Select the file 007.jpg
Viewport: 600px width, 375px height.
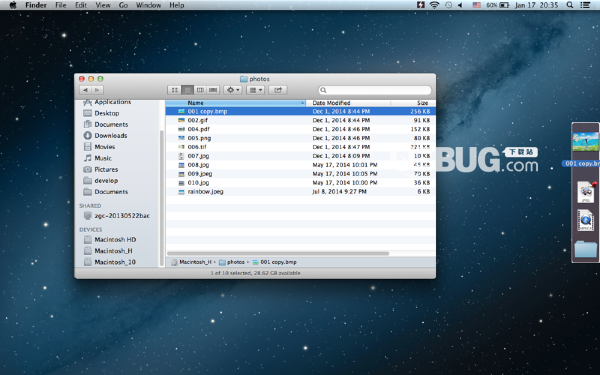click(300, 156)
